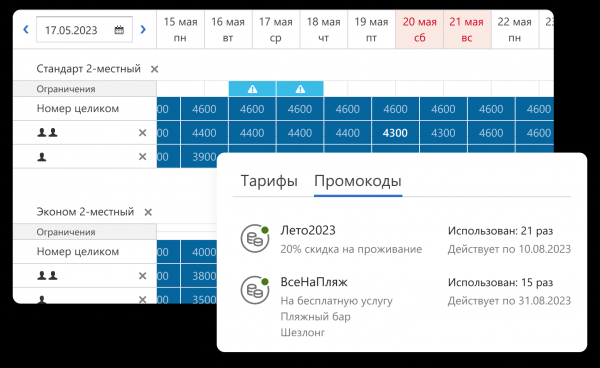Click Действует по 10.08.2023 text
This screenshot has height=368, width=600.
point(509,249)
